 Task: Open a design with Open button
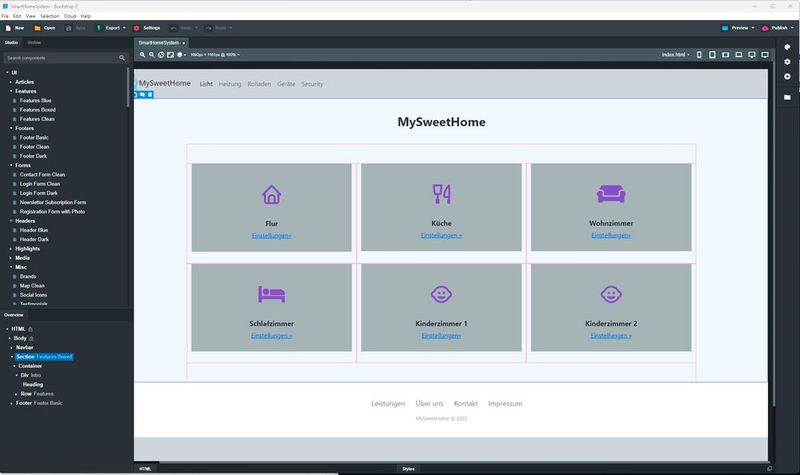[x=44, y=28]
